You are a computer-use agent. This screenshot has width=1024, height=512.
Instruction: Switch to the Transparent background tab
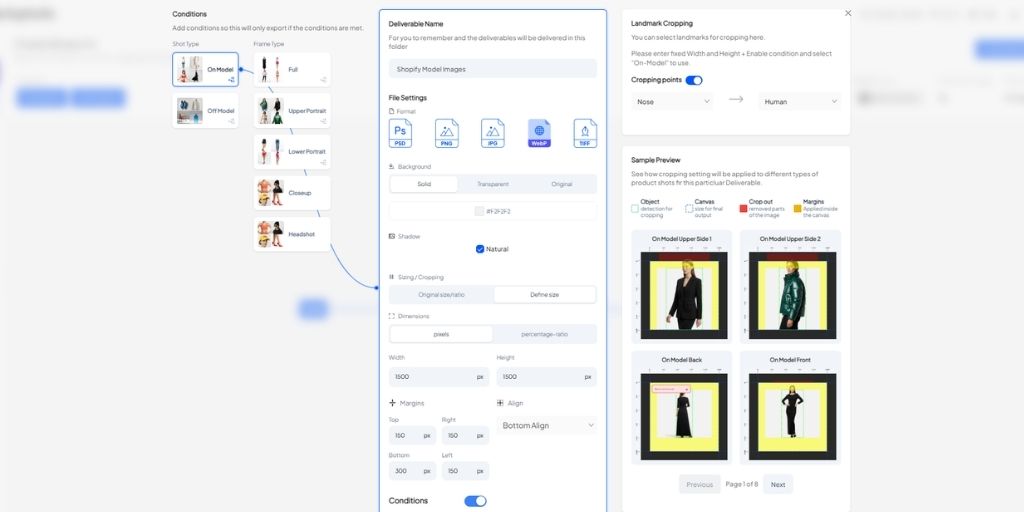pos(492,184)
